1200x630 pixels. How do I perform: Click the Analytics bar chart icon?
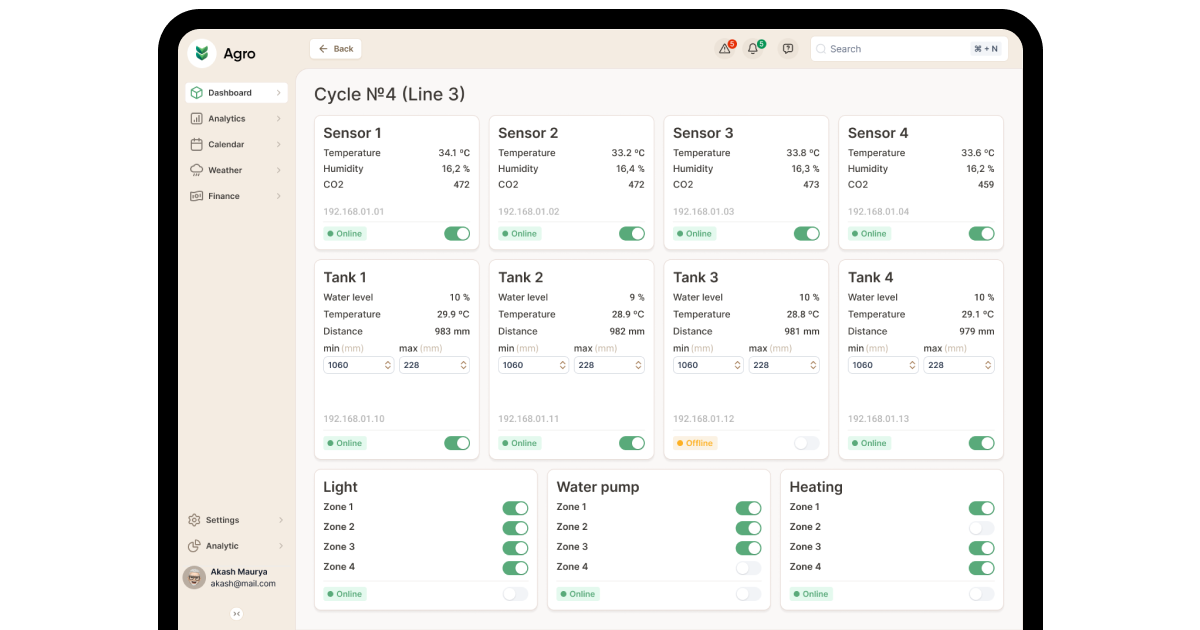(196, 118)
